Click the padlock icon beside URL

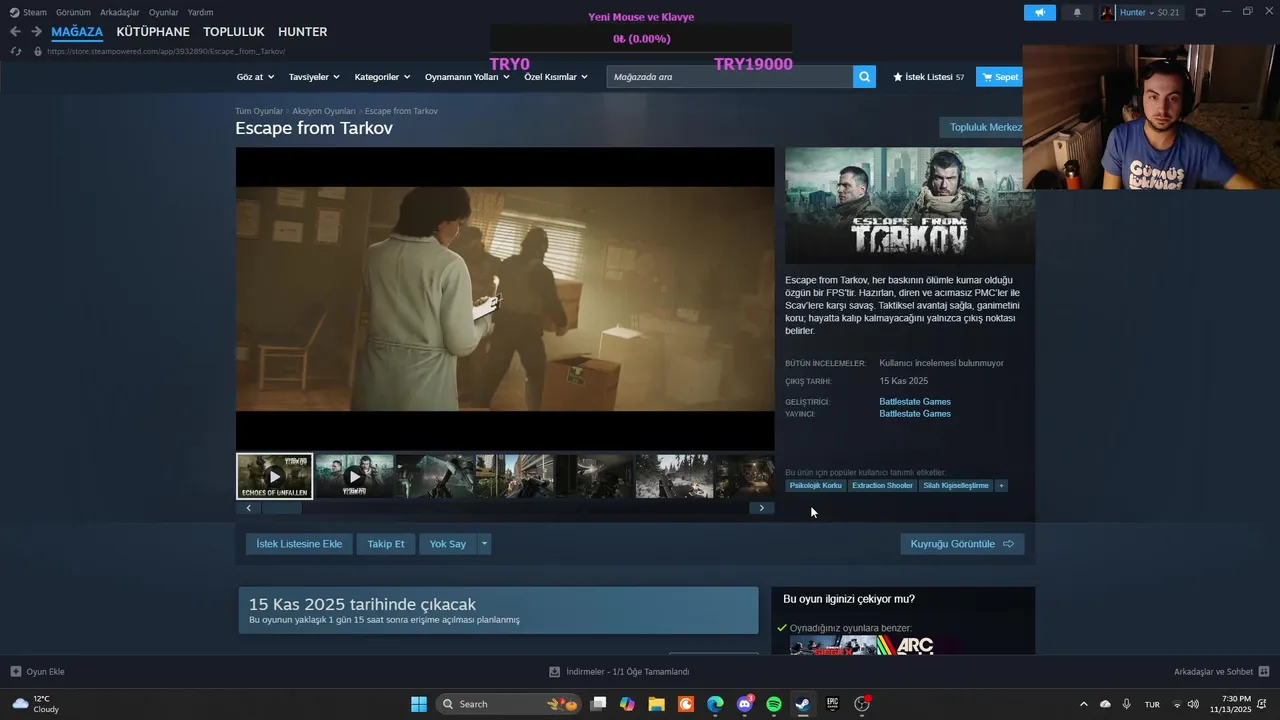[38, 51]
